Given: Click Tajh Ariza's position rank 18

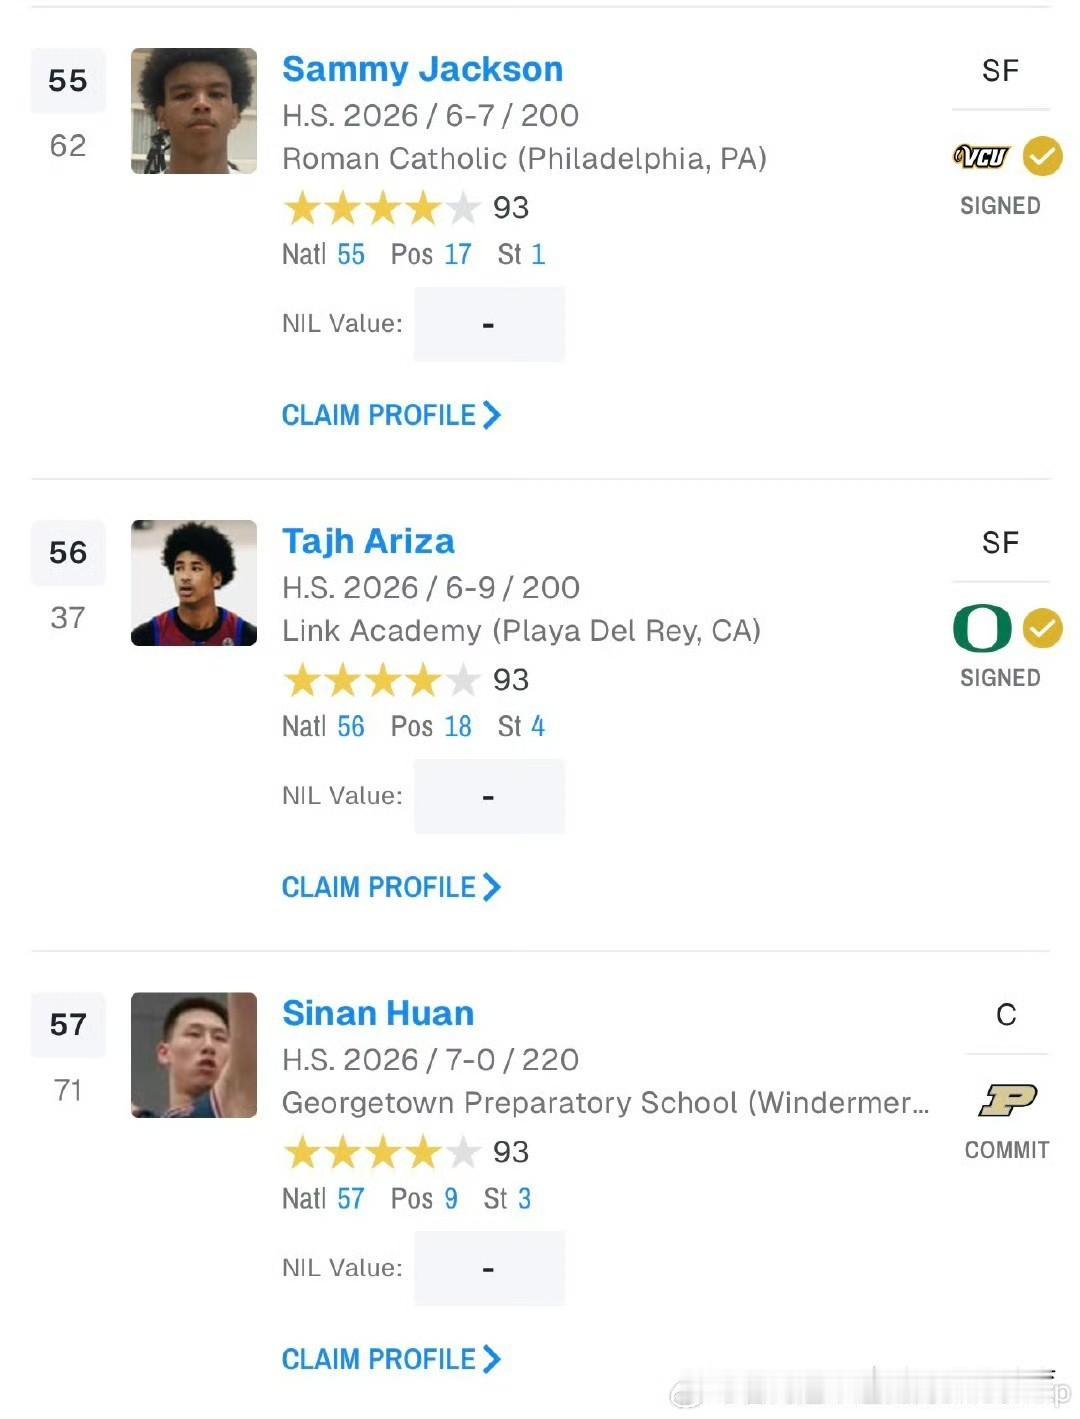Looking at the screenshot, I should (458, 726).
